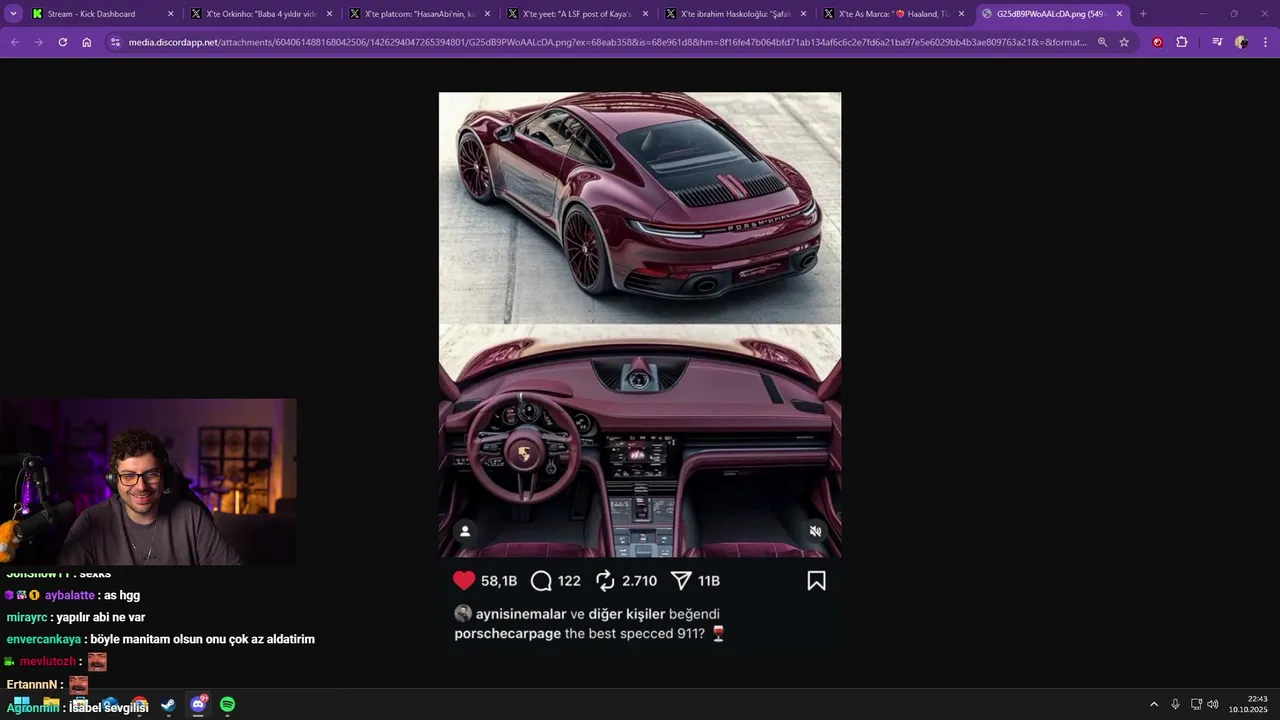The width and height of the screenshot is (1280, 720).
Task: Open the volume speaker control in tray
Action: coord(1213,704)
